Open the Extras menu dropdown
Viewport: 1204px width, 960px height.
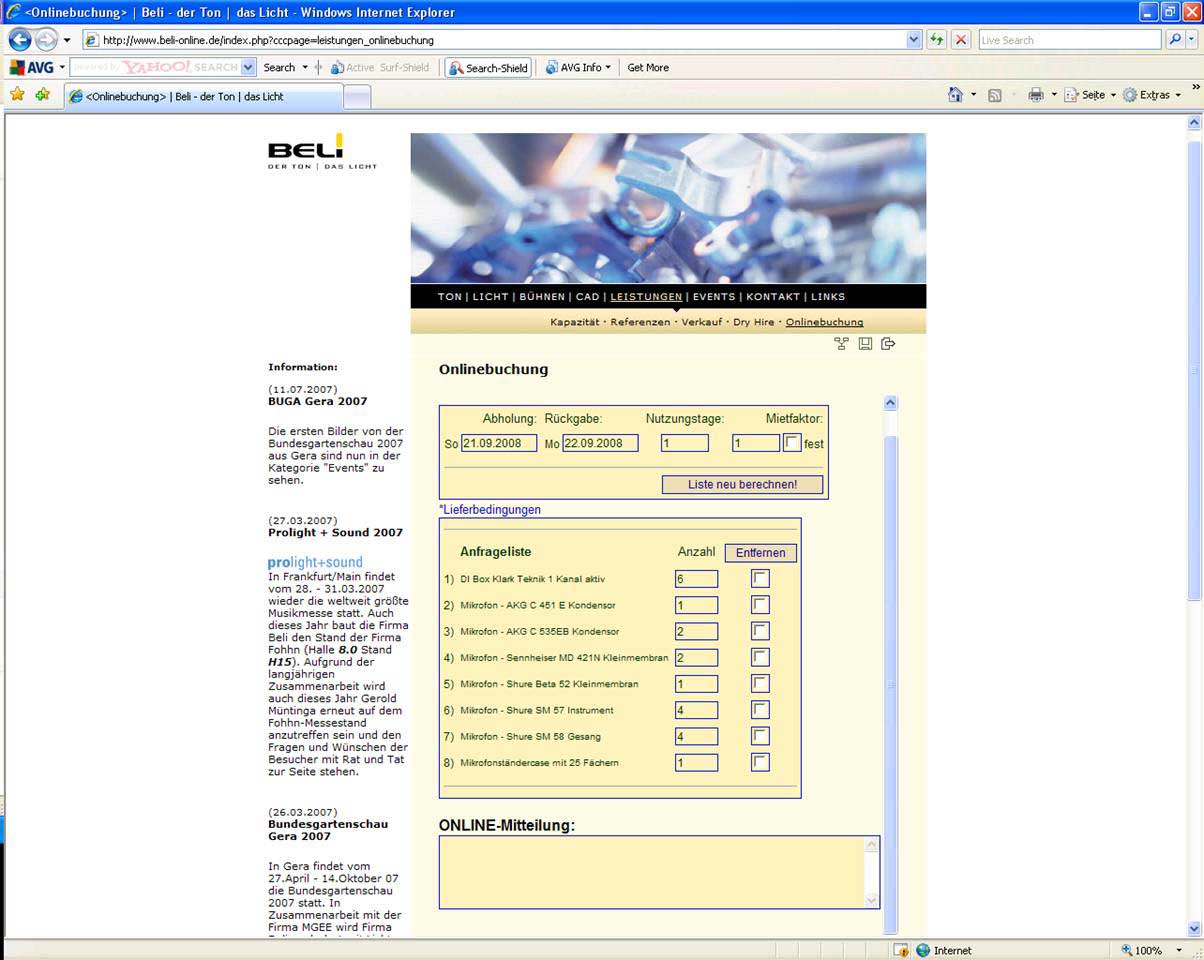(1152, 95)
